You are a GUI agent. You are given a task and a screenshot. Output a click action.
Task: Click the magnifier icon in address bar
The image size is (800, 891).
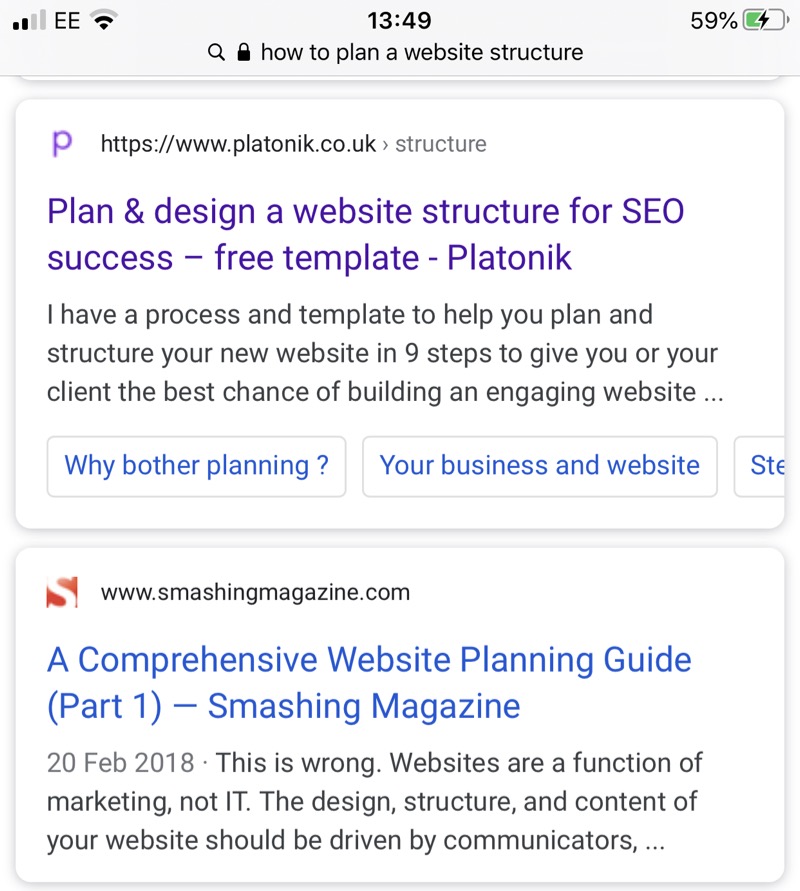click(216, 52)
